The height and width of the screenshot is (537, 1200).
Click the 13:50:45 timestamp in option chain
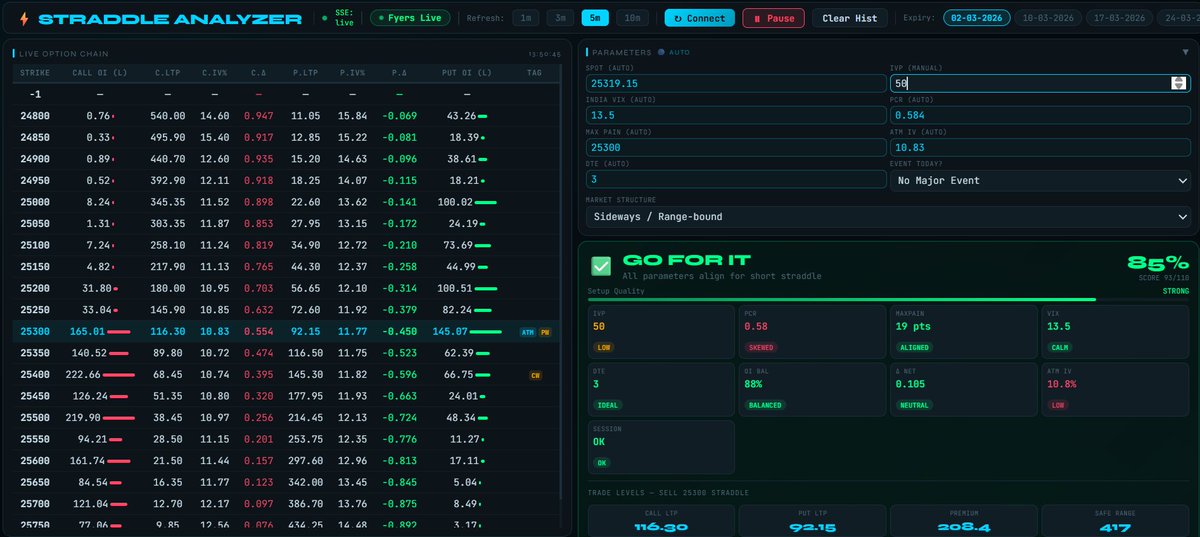click(x=543, y=54)
